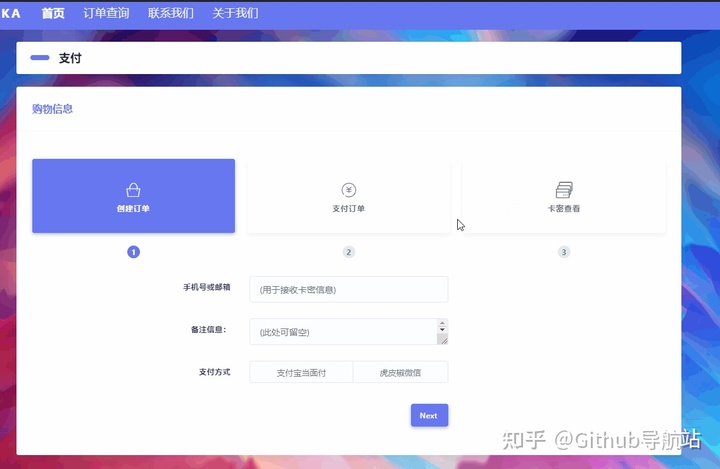This screenshot has height=469, width=720.
Task: Click the resize handle of 备注信息 textarea
Action: pyautogui.click(x=443, y=340)
